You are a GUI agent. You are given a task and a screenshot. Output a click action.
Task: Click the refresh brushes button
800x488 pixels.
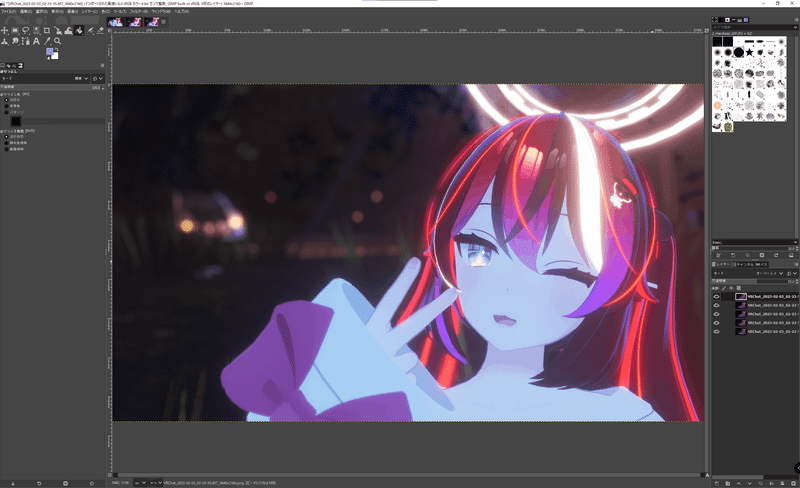(776, 255)
